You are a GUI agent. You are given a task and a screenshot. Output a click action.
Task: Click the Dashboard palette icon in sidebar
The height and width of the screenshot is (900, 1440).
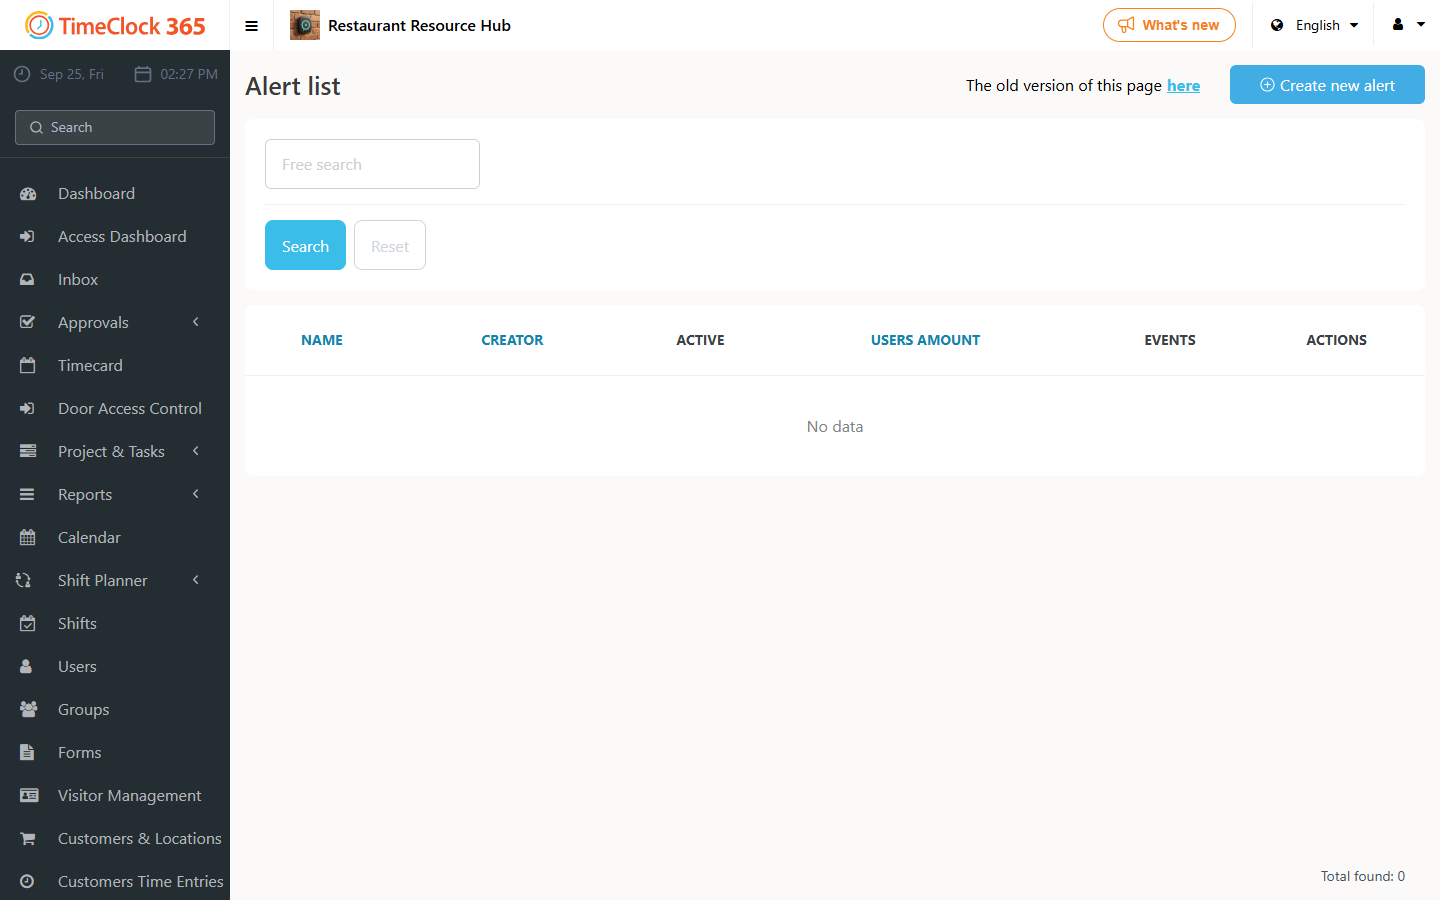click(x=28, y=194)
